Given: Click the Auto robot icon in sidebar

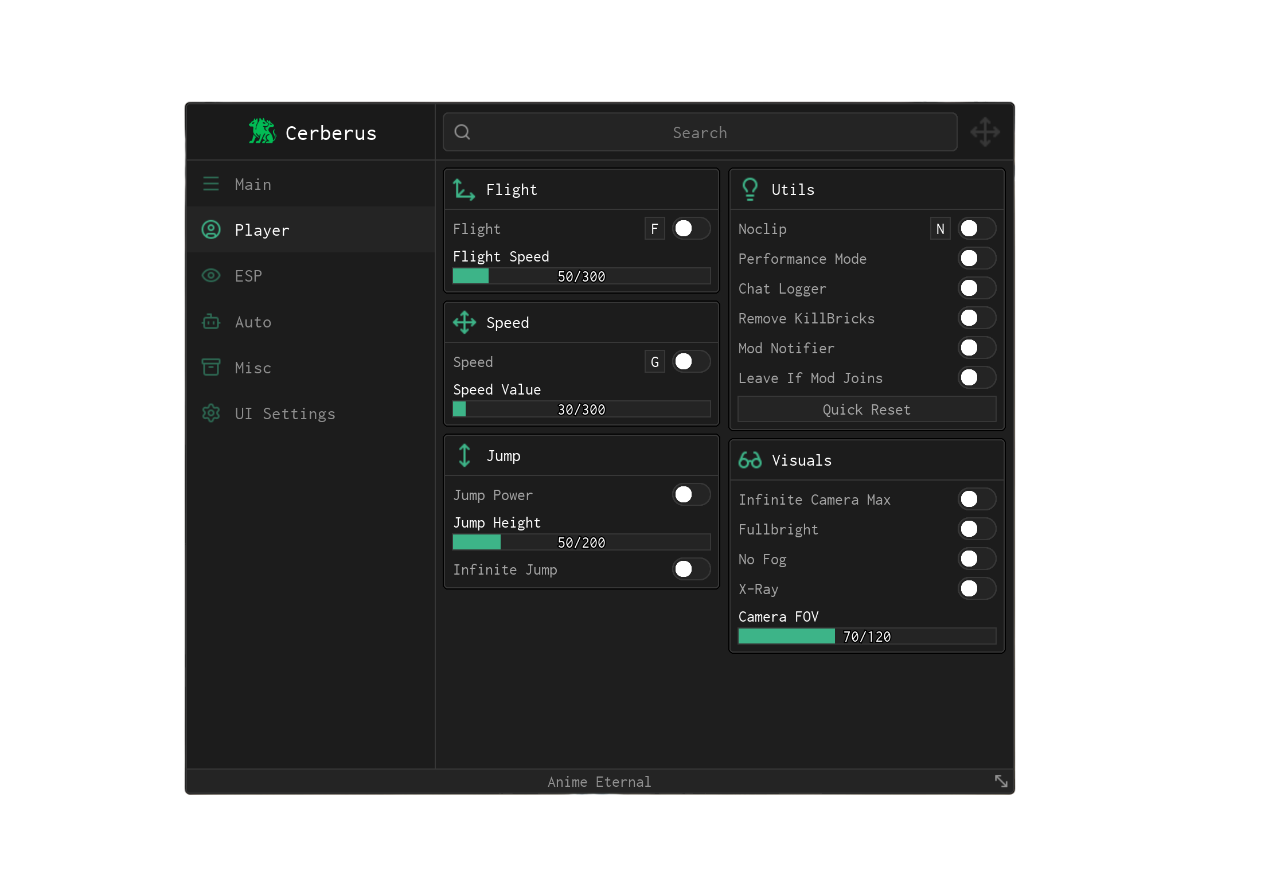Looking at the screenshot, I should pos(211,322).
